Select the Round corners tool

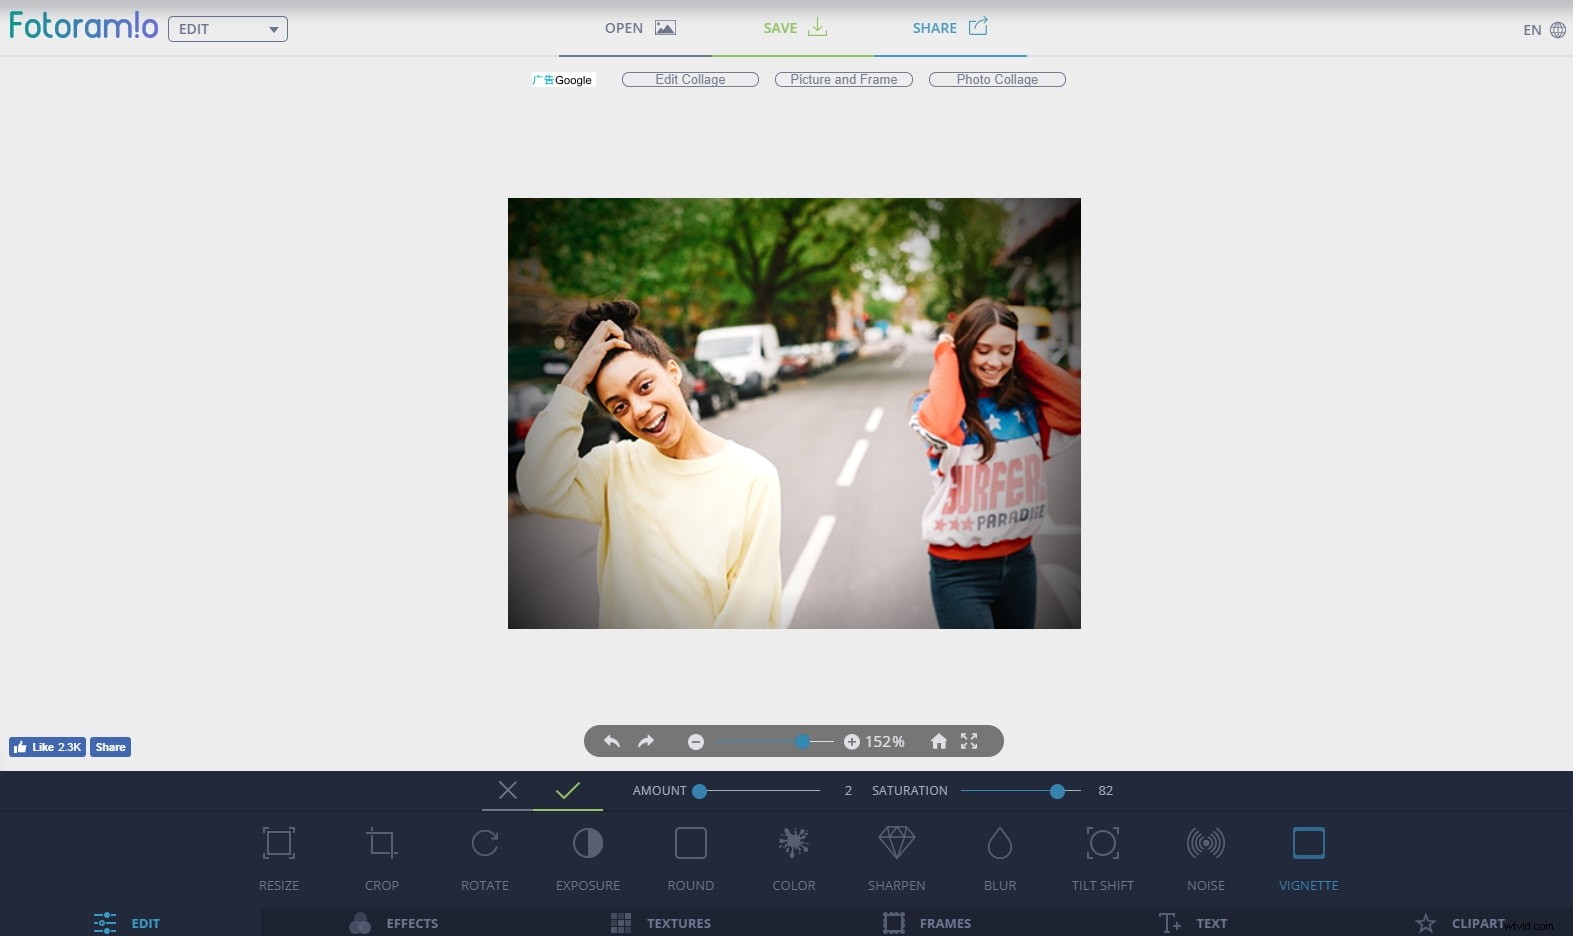(x=691, y=857)
